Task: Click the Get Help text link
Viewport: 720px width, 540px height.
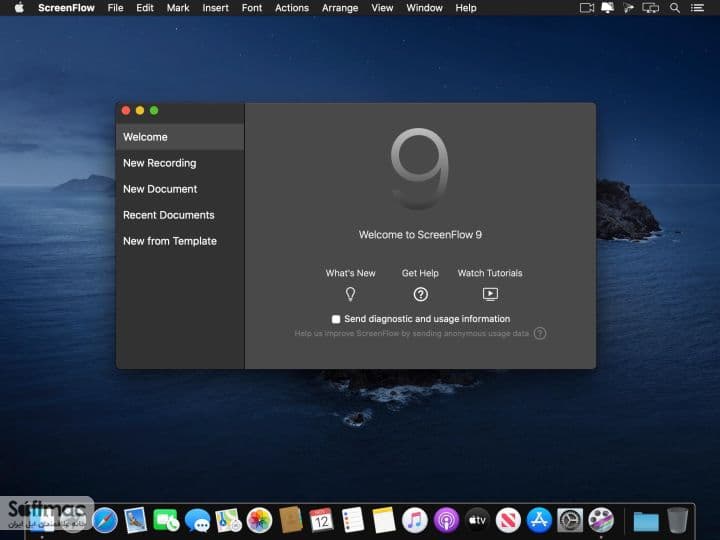Action: coord(420,273)
